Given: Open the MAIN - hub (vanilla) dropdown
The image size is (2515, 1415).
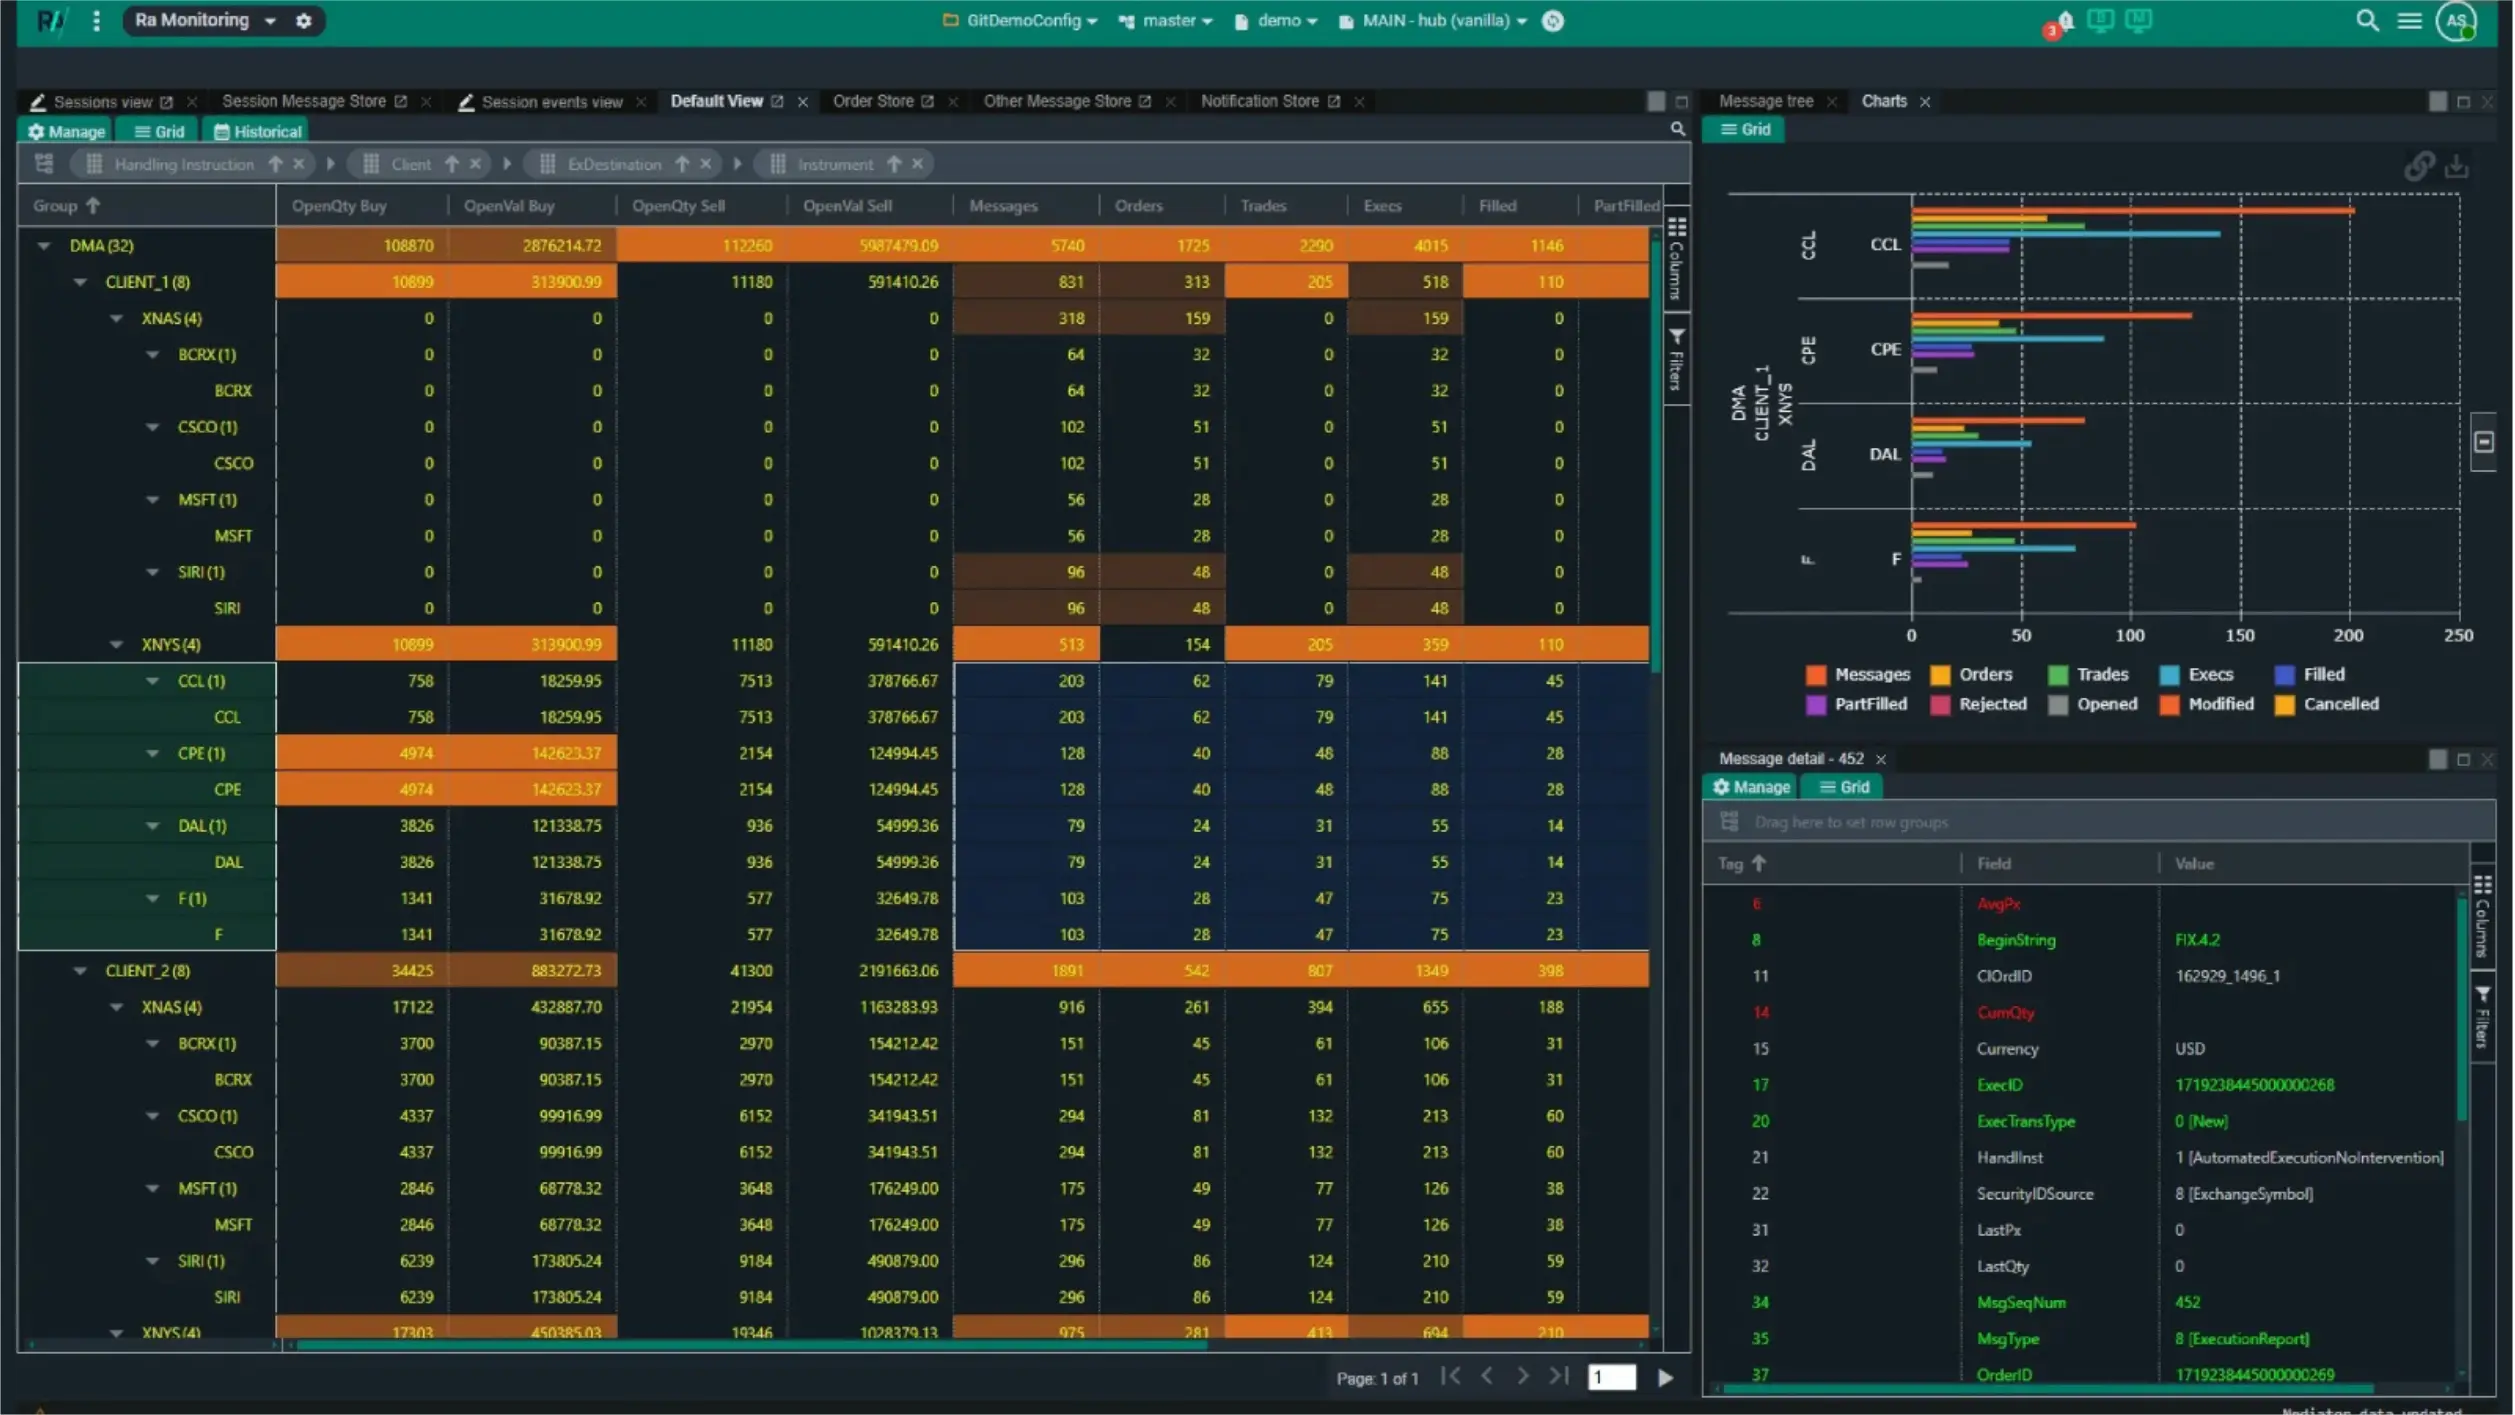Looking at the screenshot, I should point(1432,21).
